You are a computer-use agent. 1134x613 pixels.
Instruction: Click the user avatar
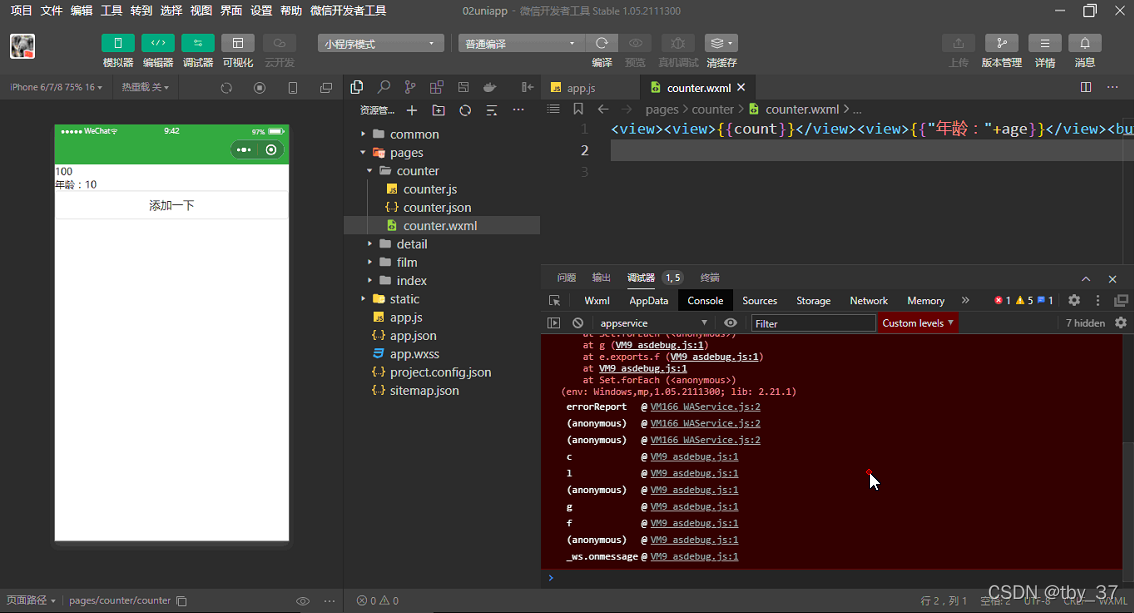tap(22, 46)
